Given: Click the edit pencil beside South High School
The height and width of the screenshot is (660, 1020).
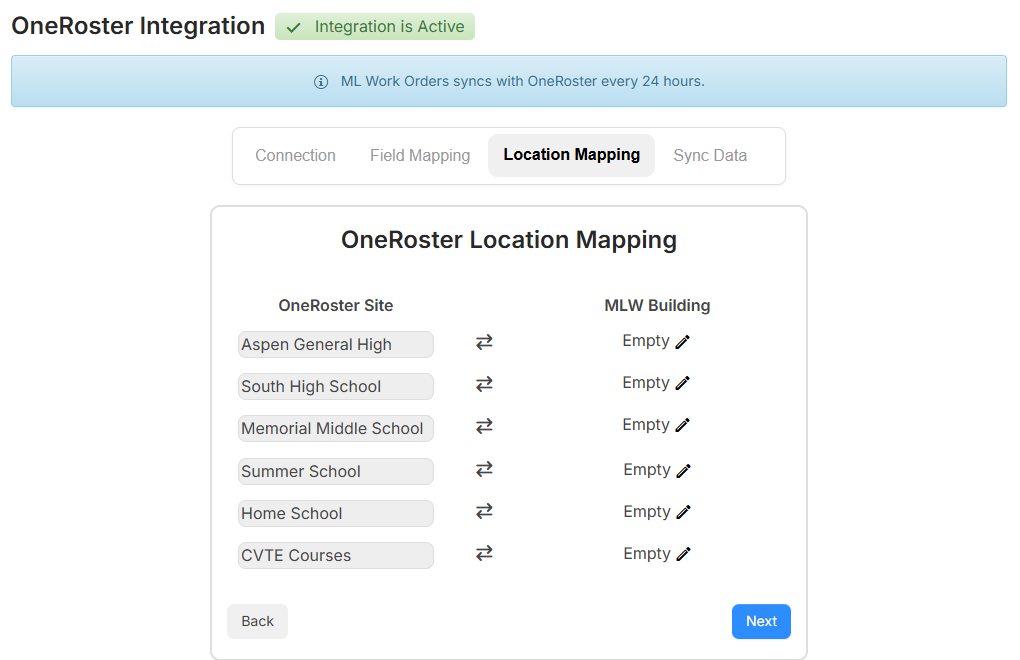Looking at the screenshot, I should pyautogui.click(x=683, y=383).
